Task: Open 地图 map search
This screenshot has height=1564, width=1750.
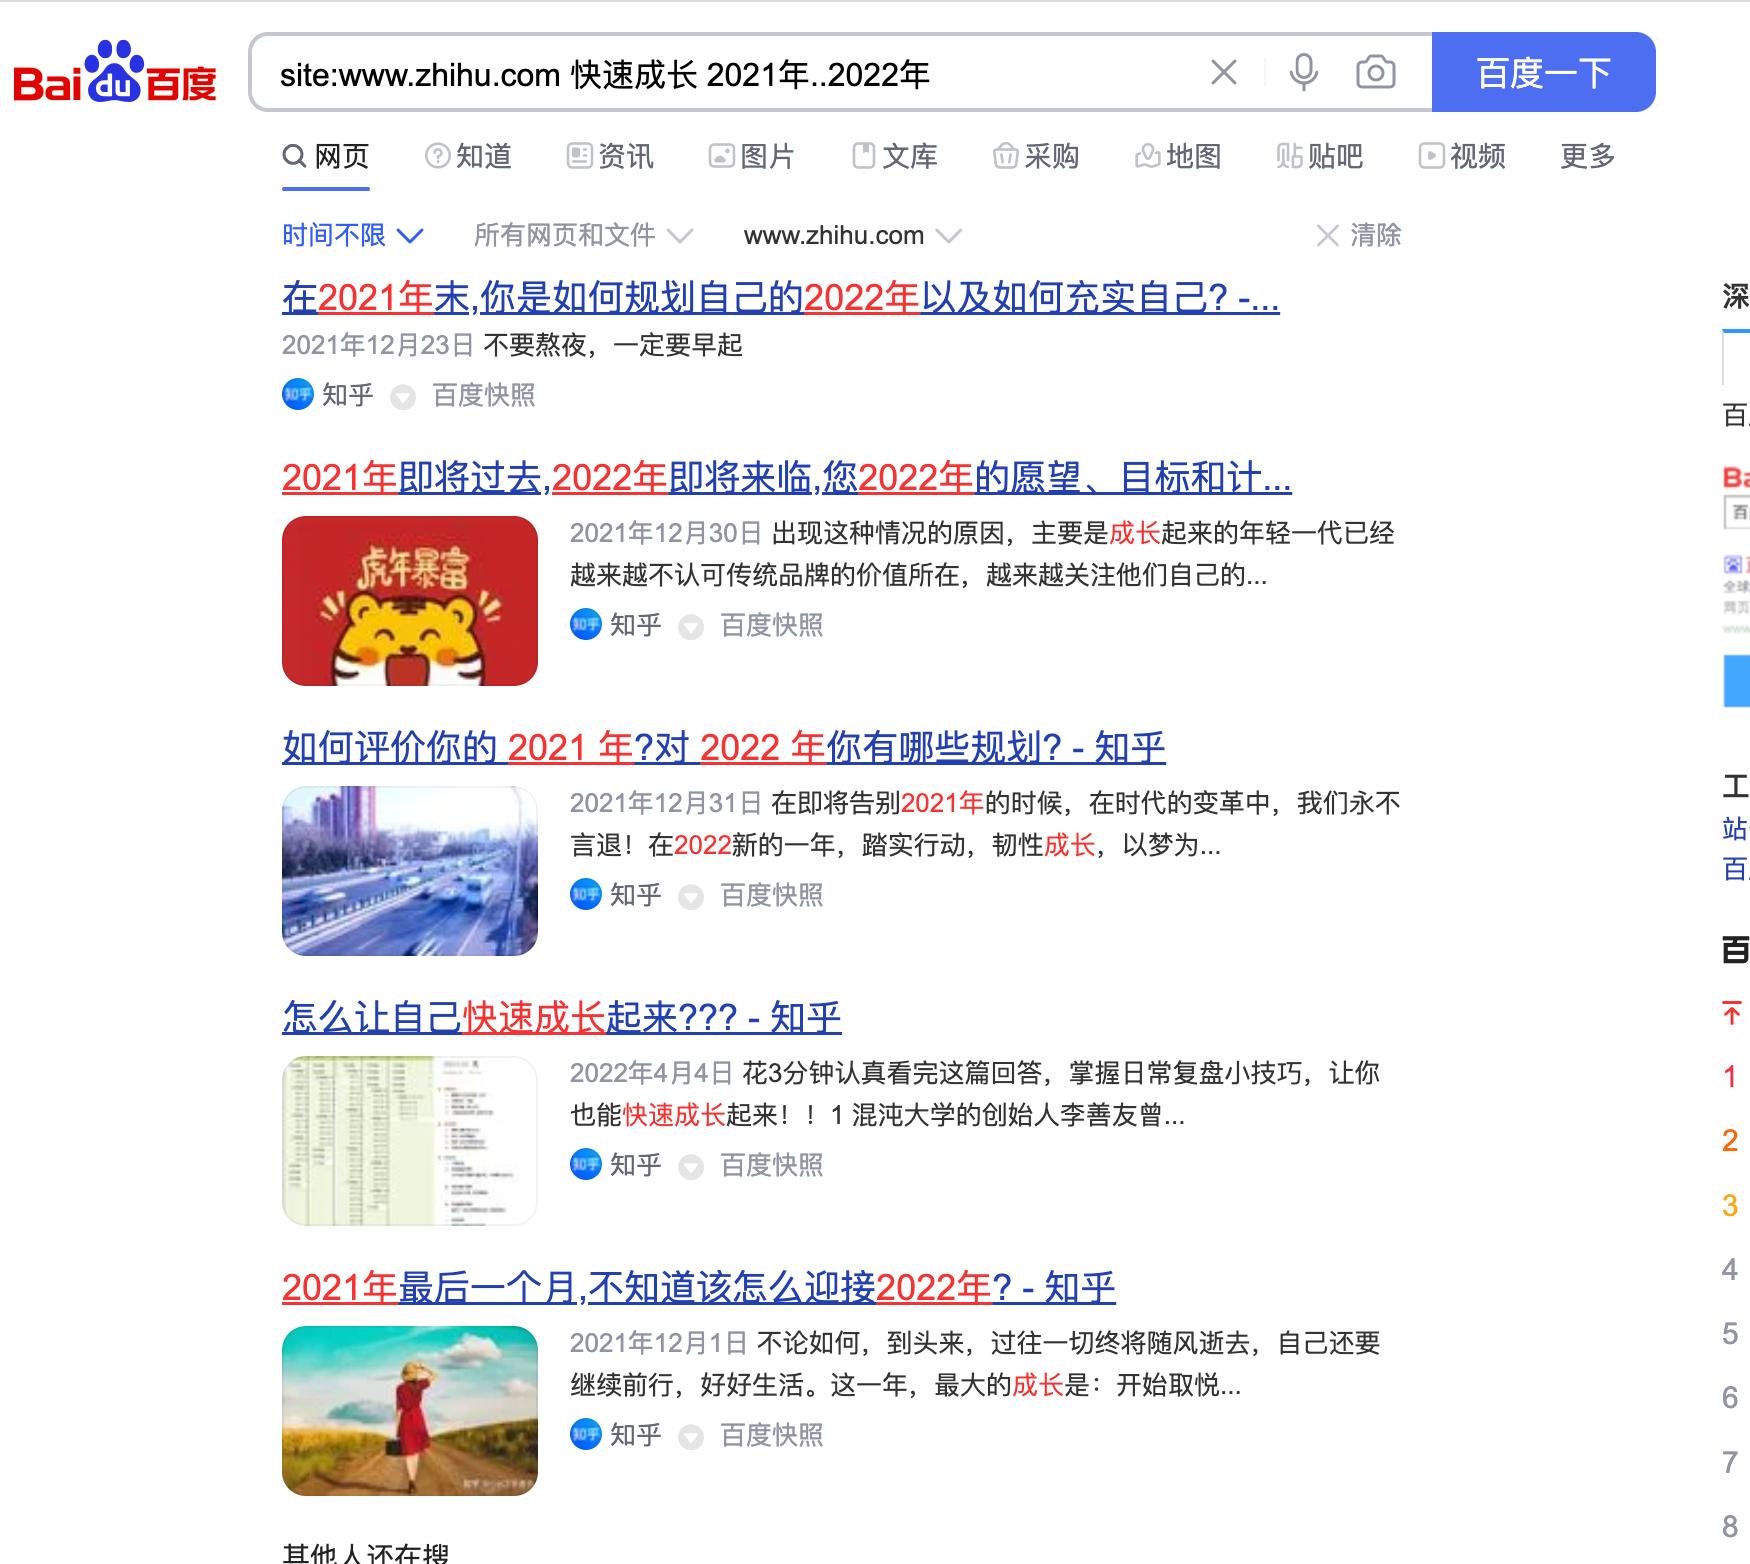Action: (1180, 156)
